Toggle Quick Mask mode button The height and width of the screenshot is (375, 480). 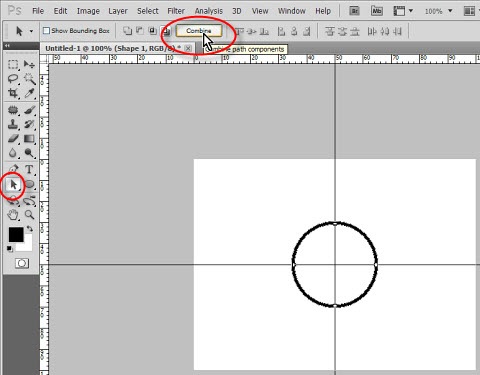click(22, 263)
